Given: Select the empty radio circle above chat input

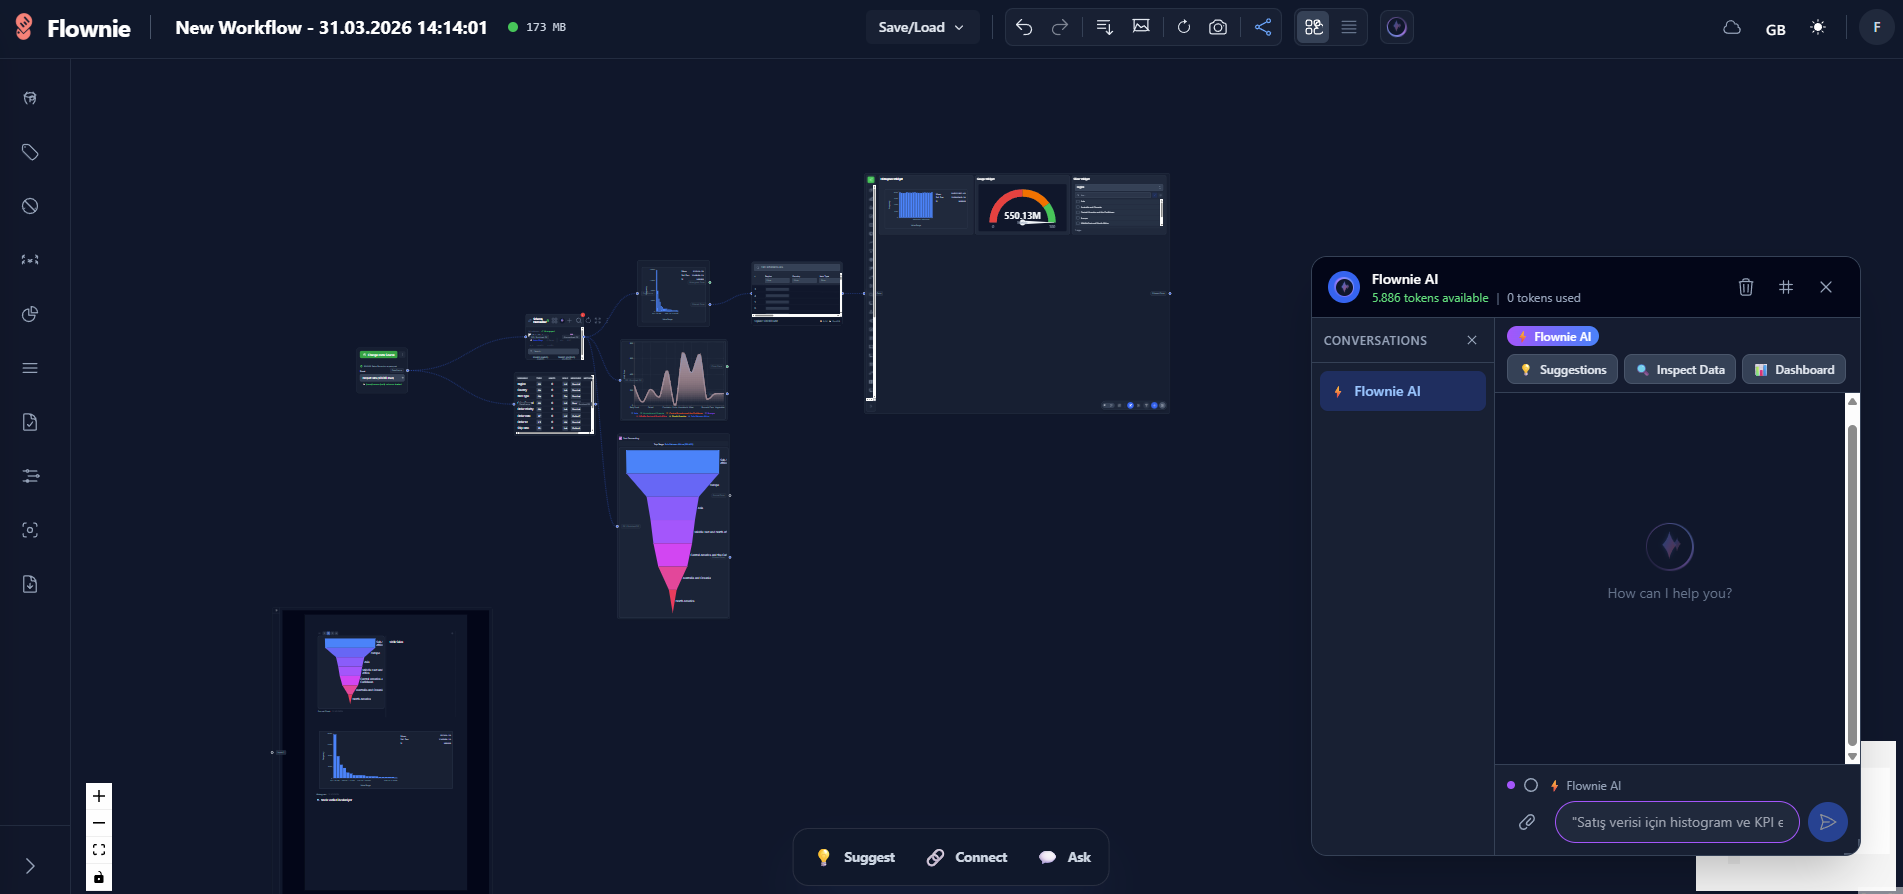Looking at the screenshot, I should tap(1531, 785).
